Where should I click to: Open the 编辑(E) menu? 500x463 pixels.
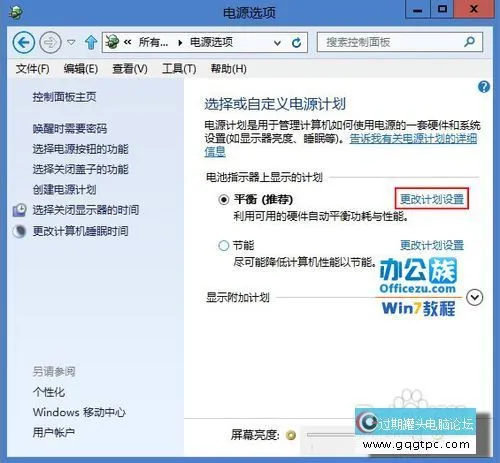[81, 69]
